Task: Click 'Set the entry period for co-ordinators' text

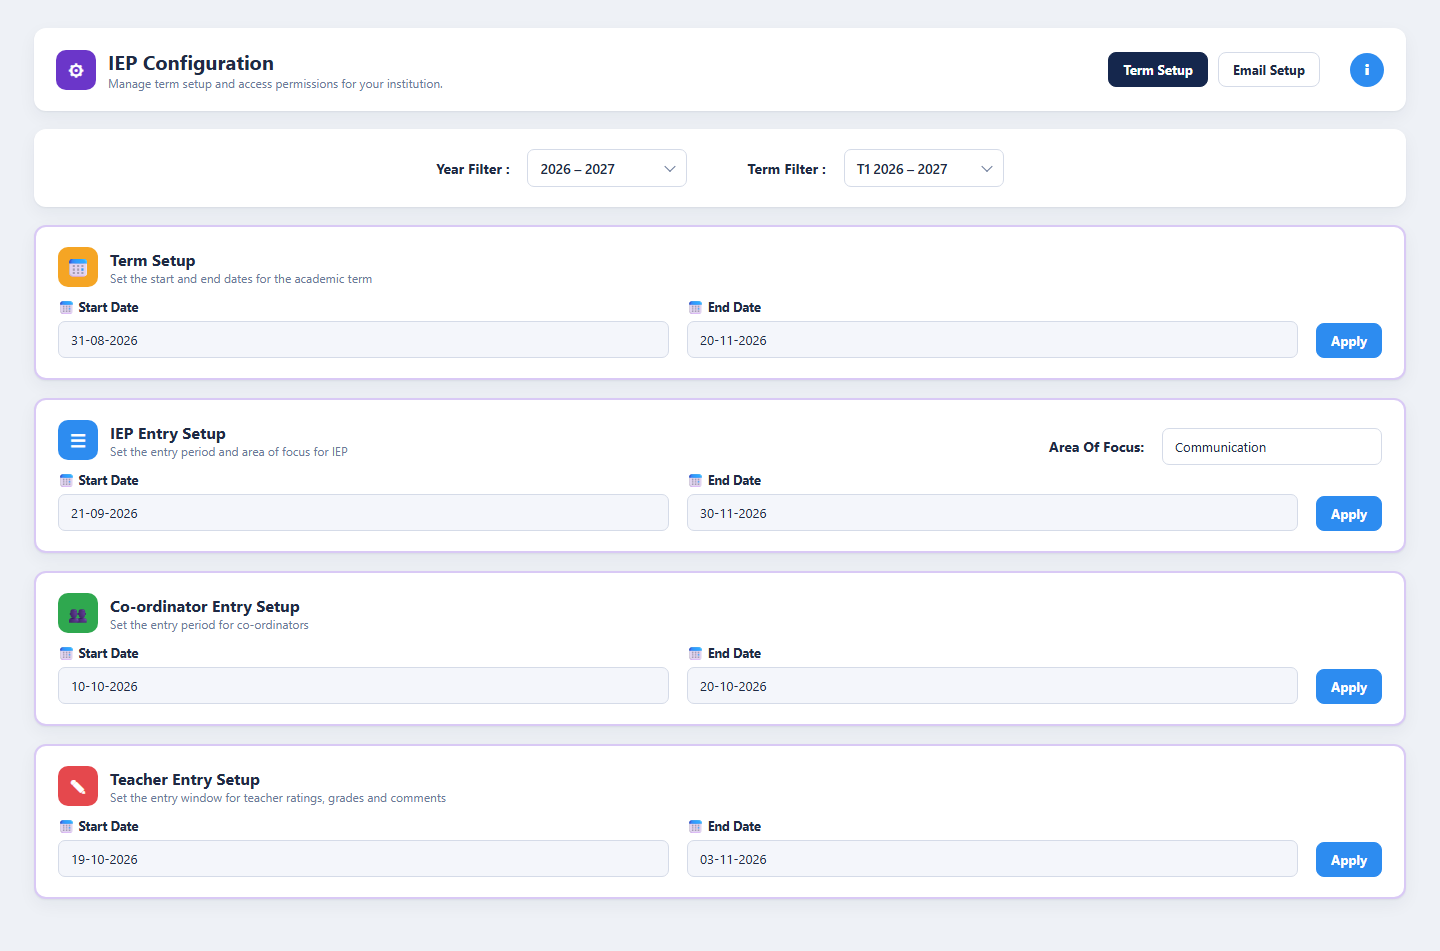Action: [x=209, y=625]
